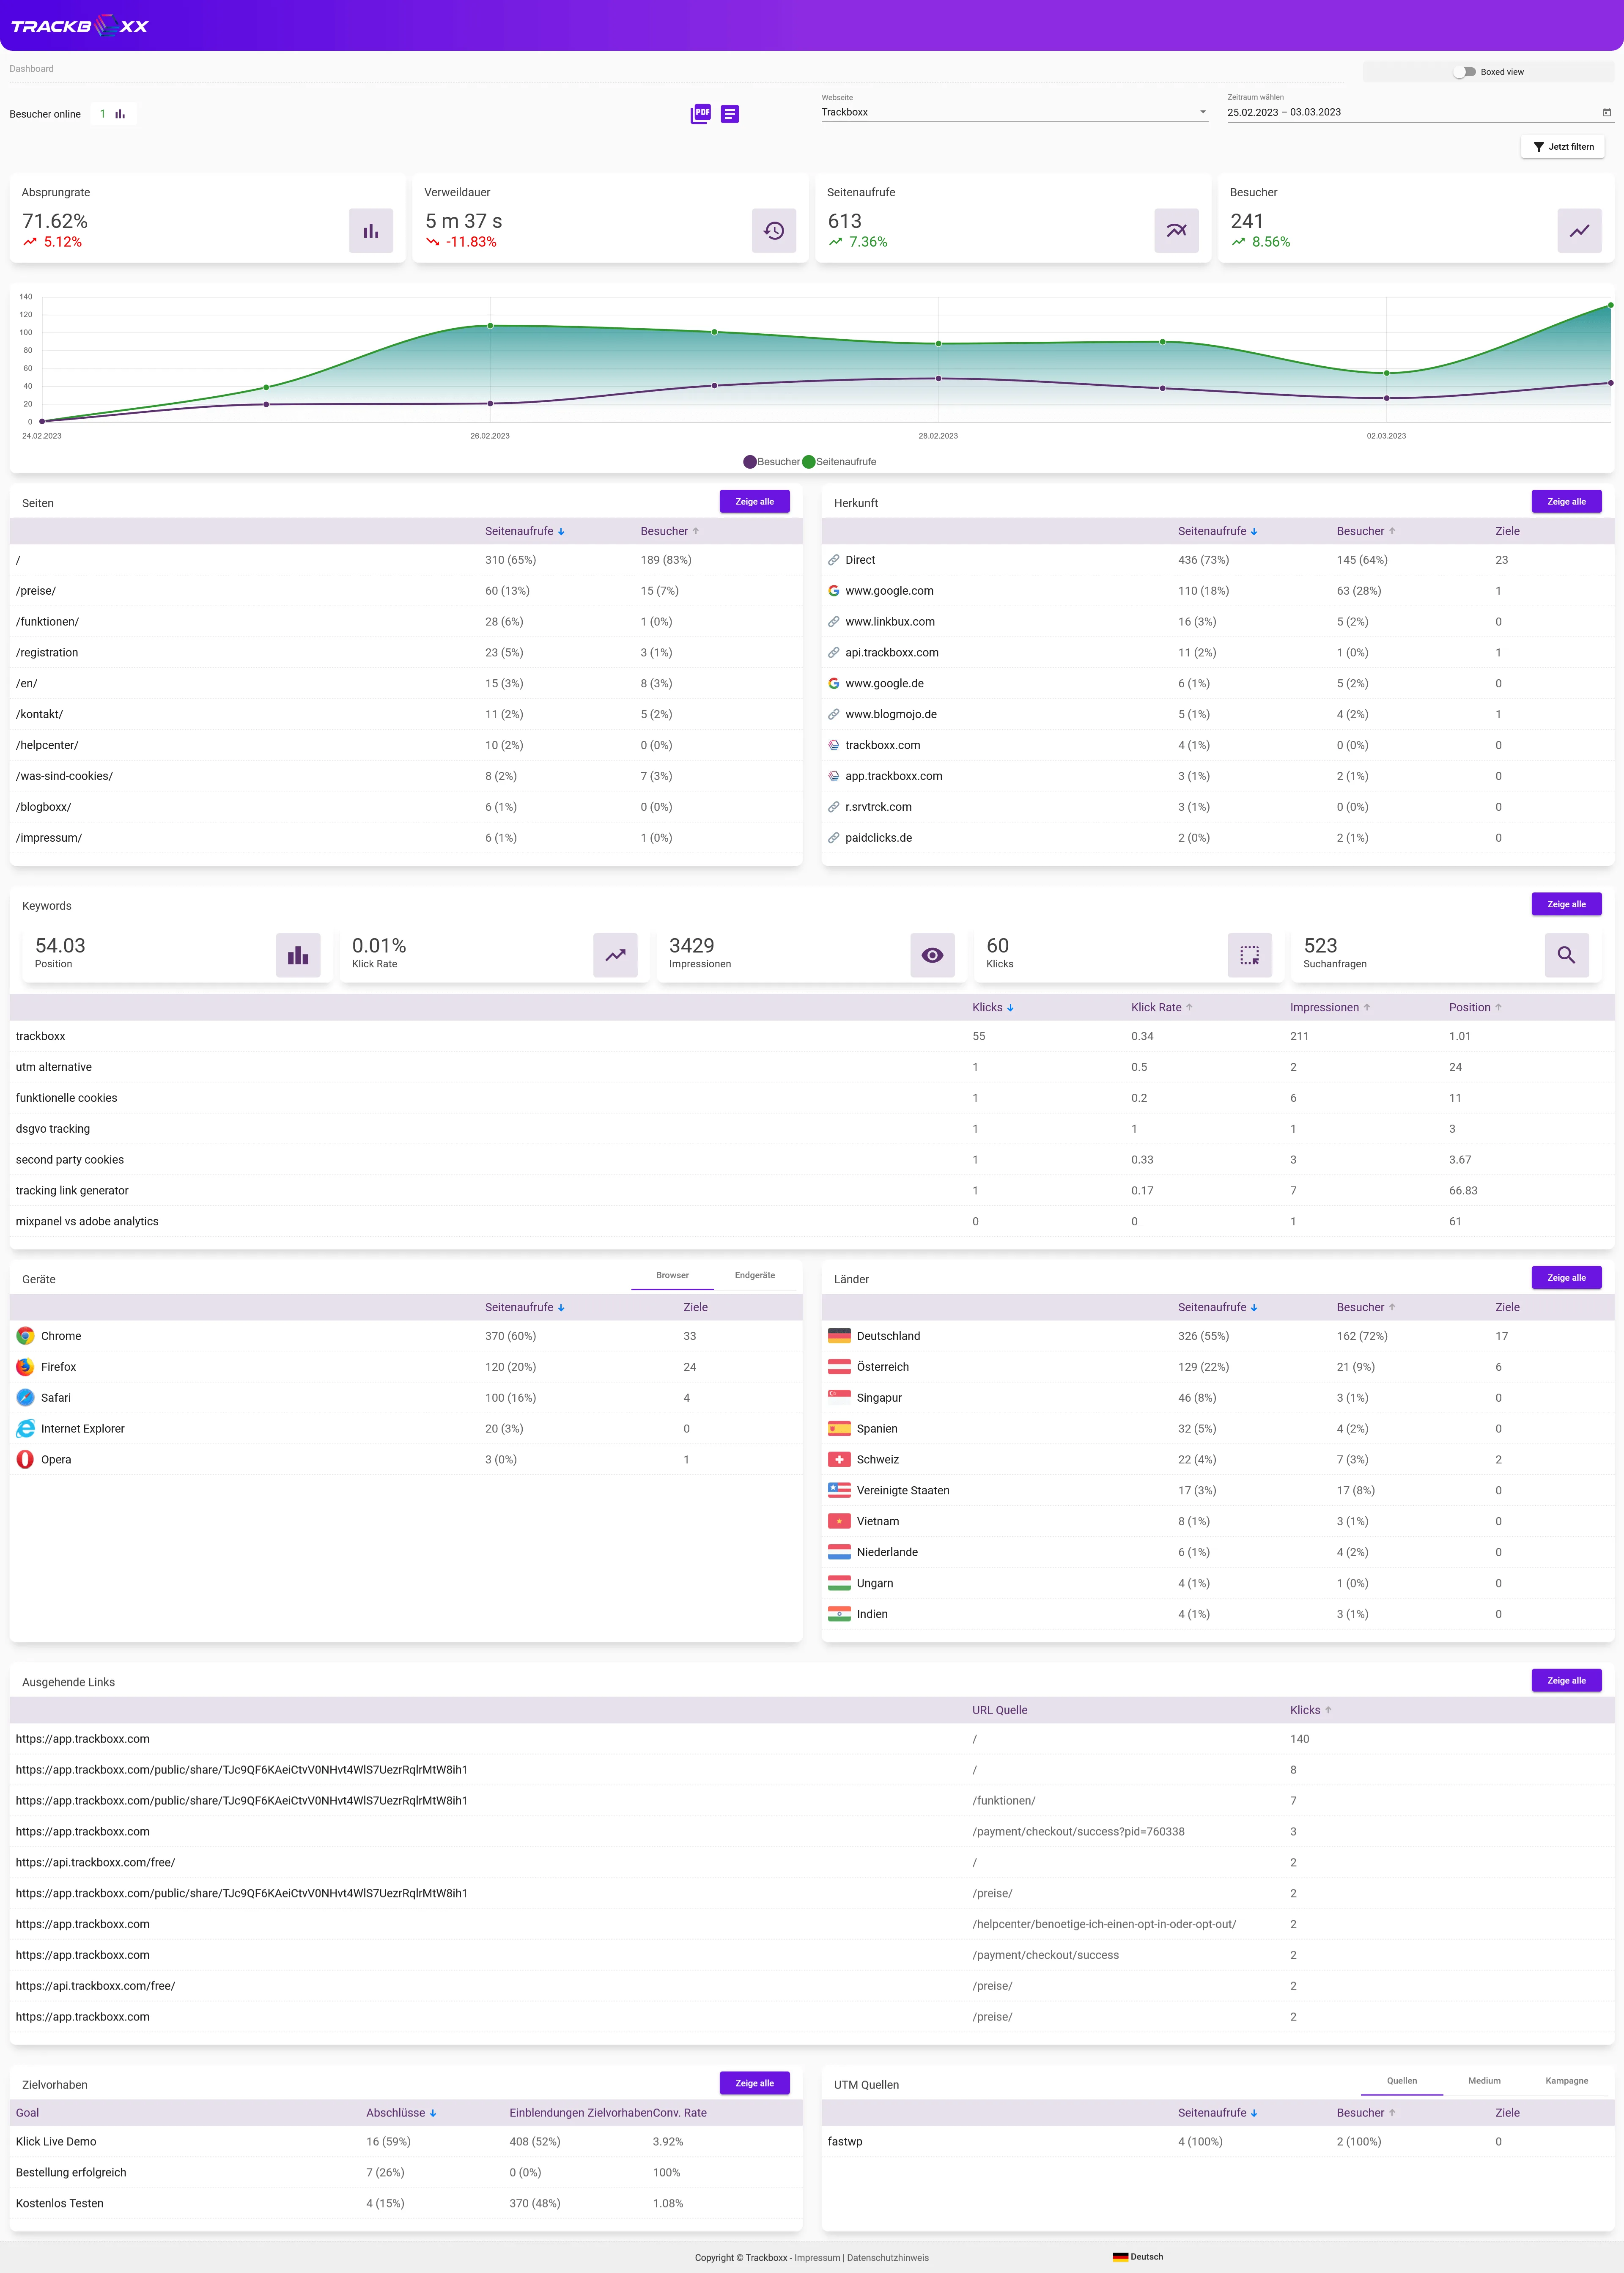Image resolution: width=1624 pixels, height=2273 pixels.
Task: Click the Internet Explorer icon
Action: (25, 1429)
